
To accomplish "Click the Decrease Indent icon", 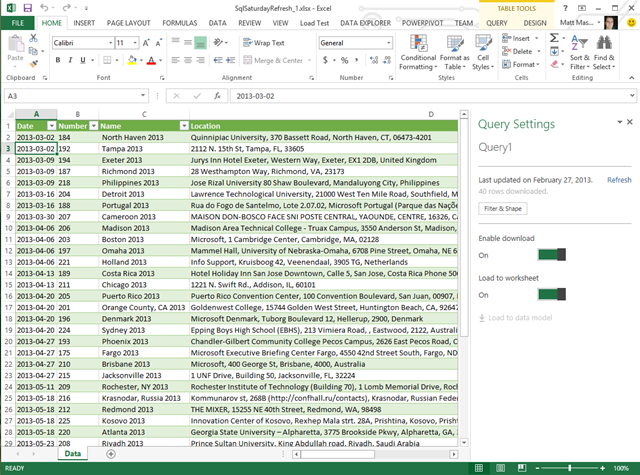I will tap(218, 60).
